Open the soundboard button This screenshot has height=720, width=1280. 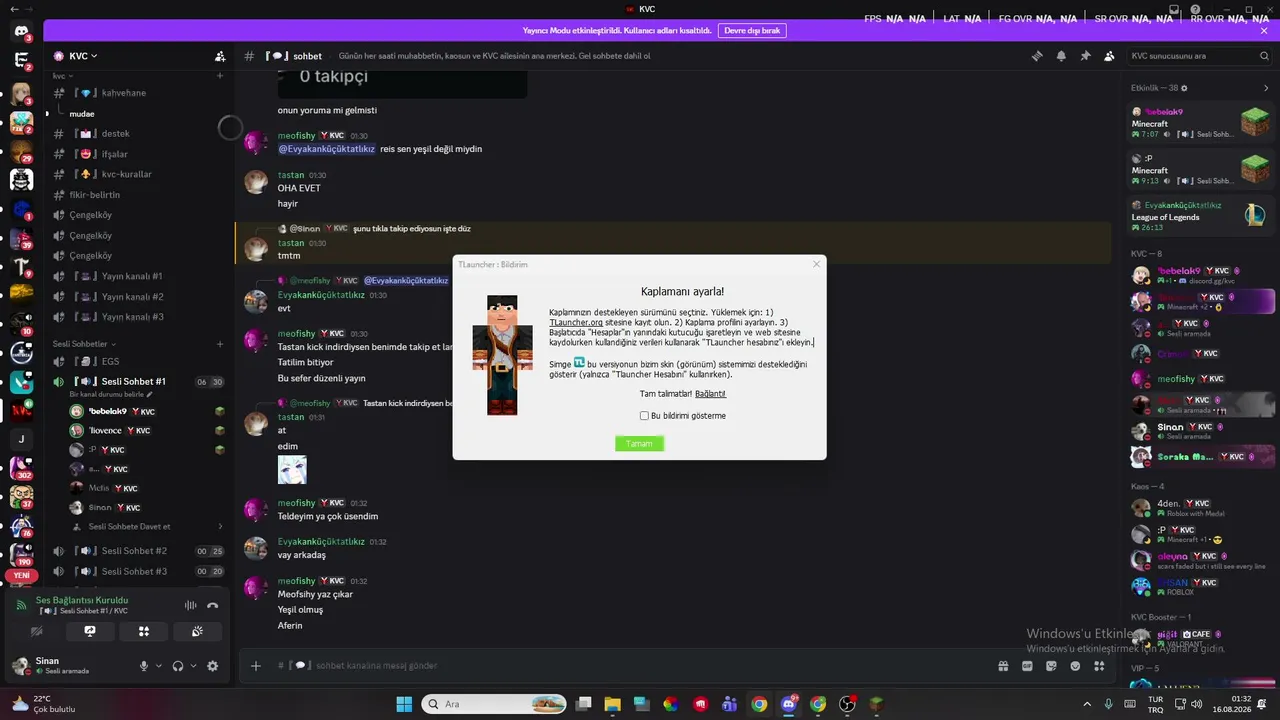pyautogui.click(x=198, y=631)
